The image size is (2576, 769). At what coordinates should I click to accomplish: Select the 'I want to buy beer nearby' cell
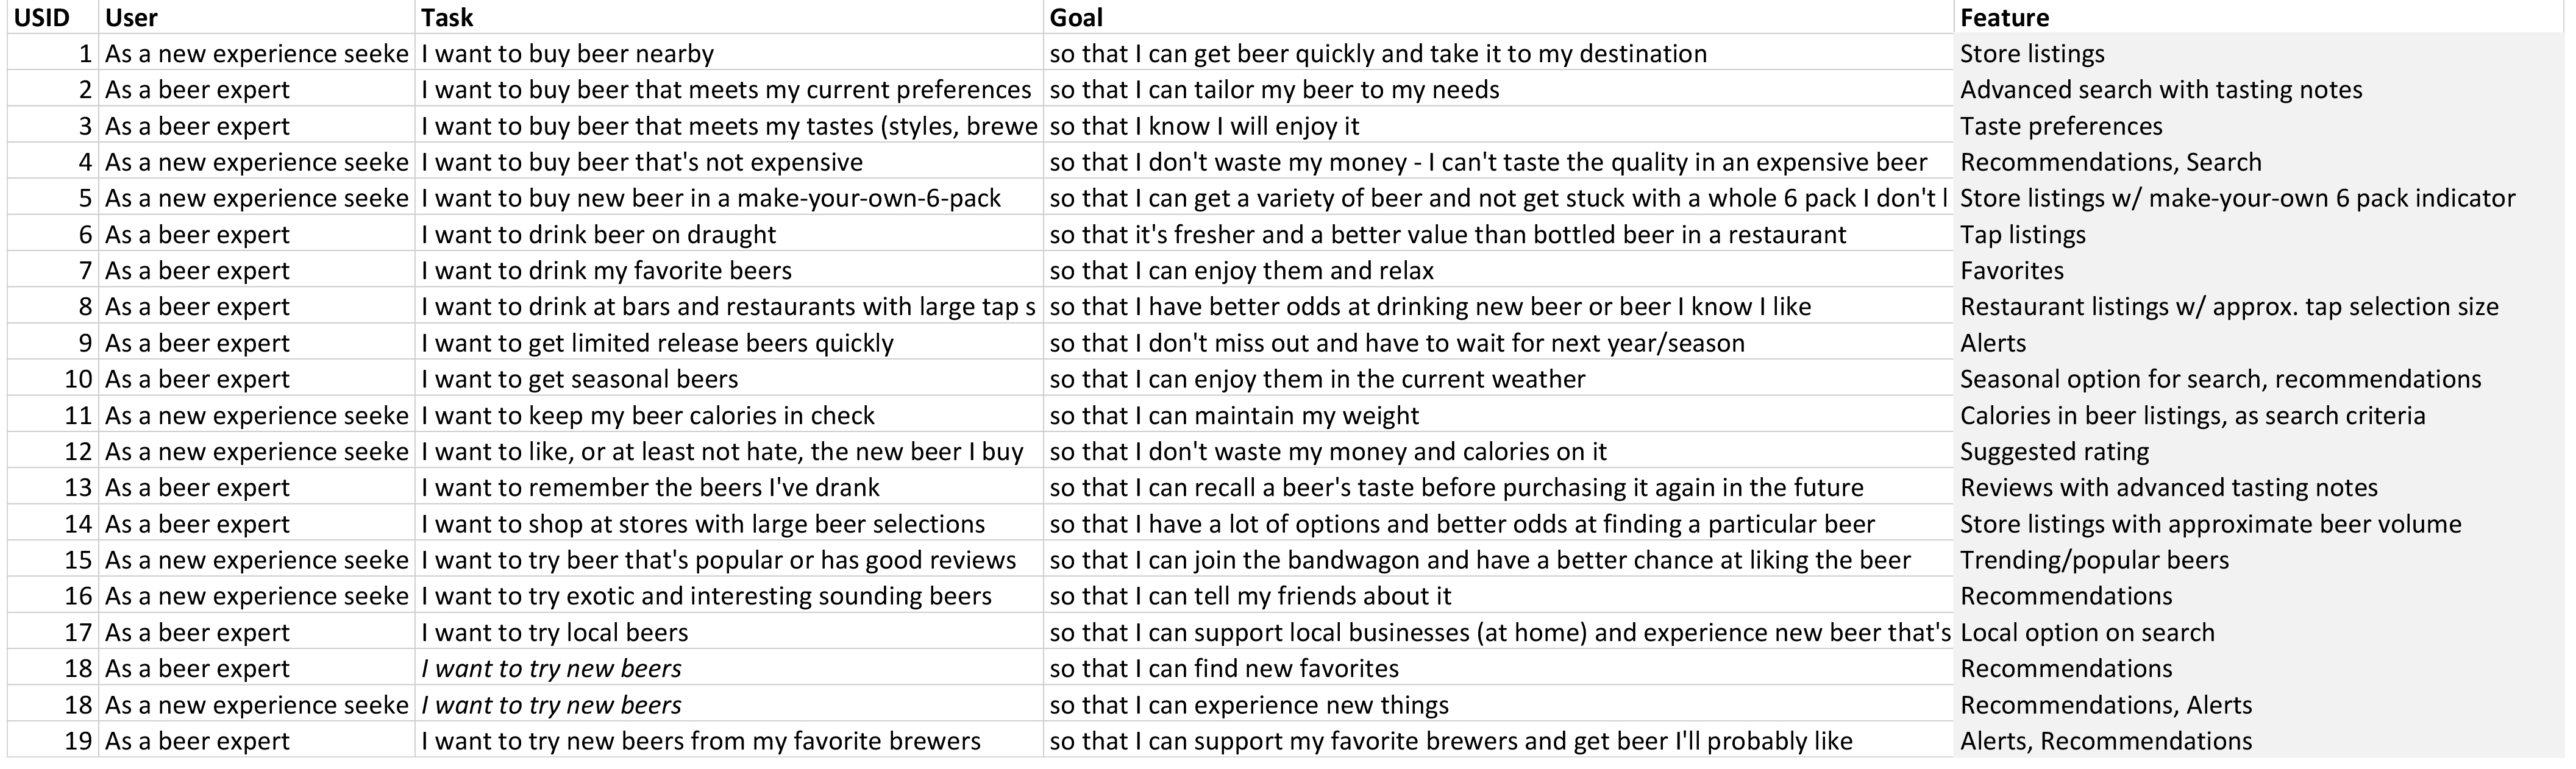729,53
